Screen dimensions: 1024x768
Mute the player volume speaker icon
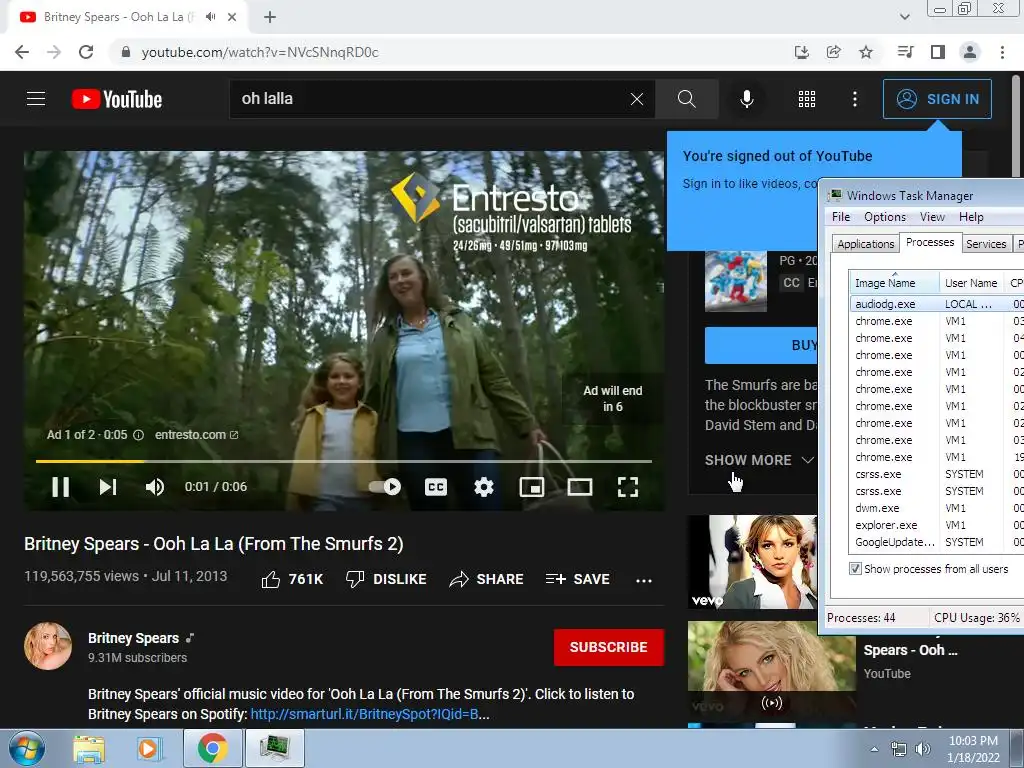click(155, 487)
